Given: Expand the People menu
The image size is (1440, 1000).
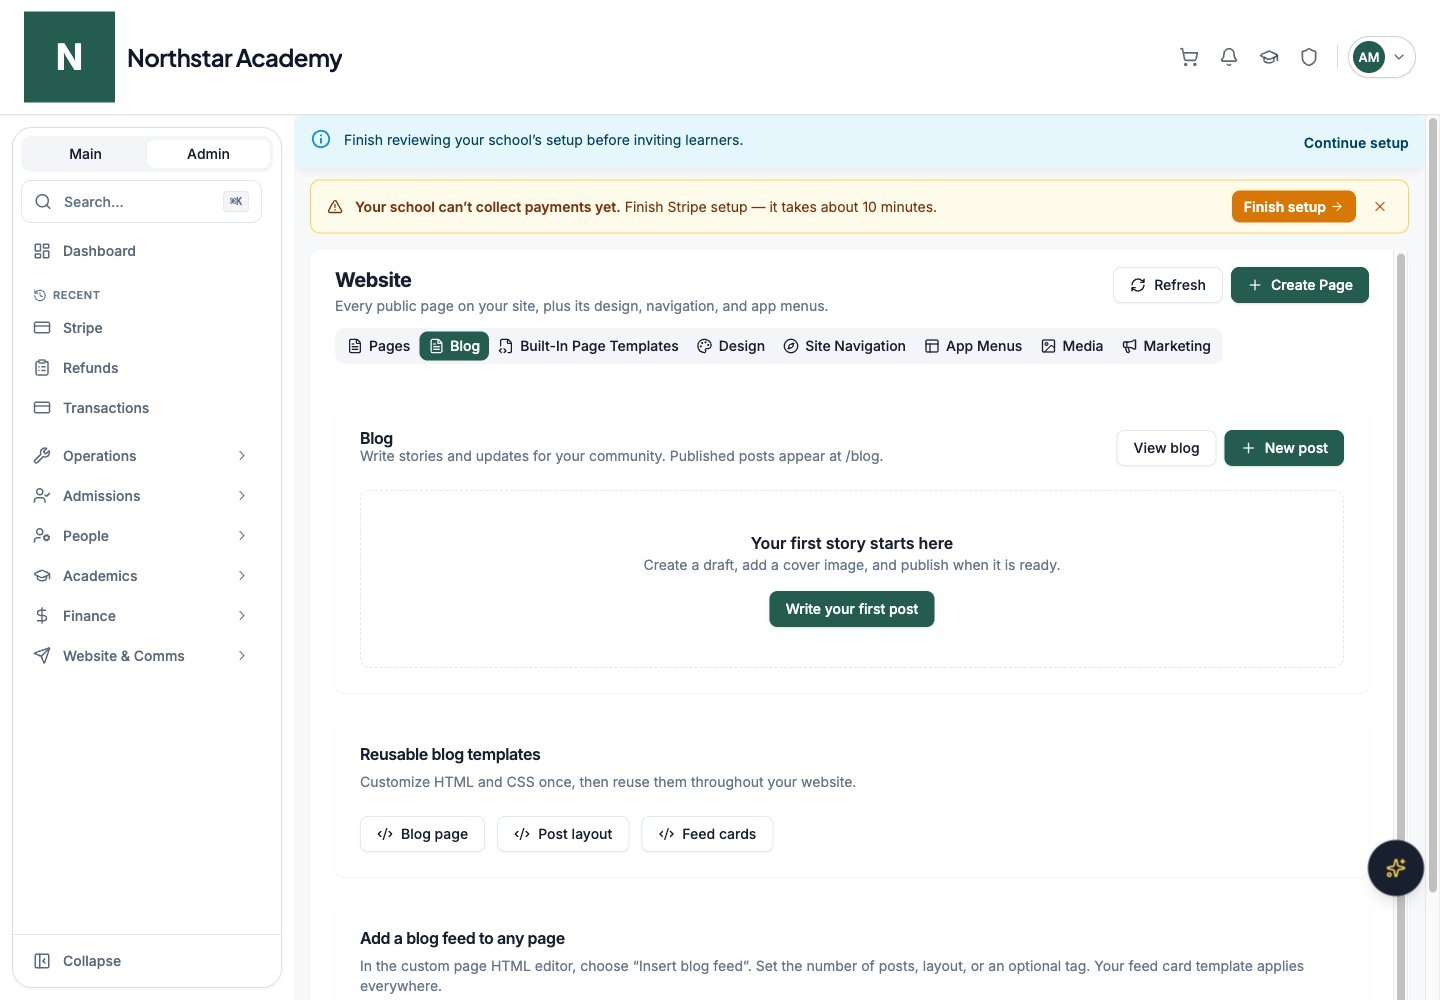Looking at the screenshot, I should click(x=141, y=536).
